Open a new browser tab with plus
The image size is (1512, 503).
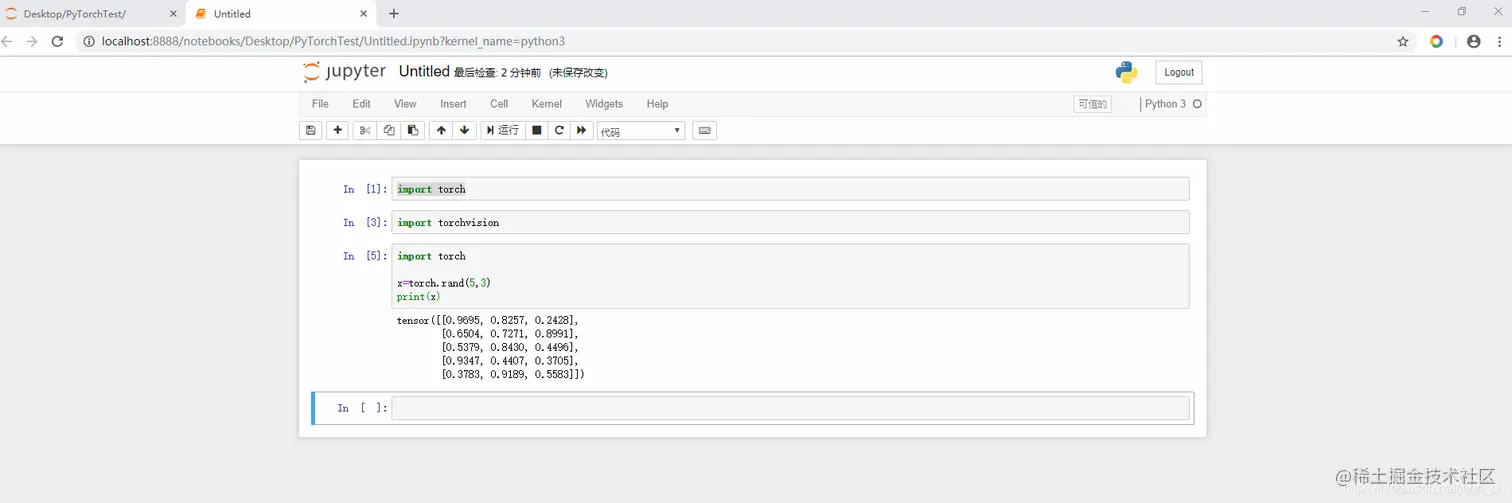[394, 14]
